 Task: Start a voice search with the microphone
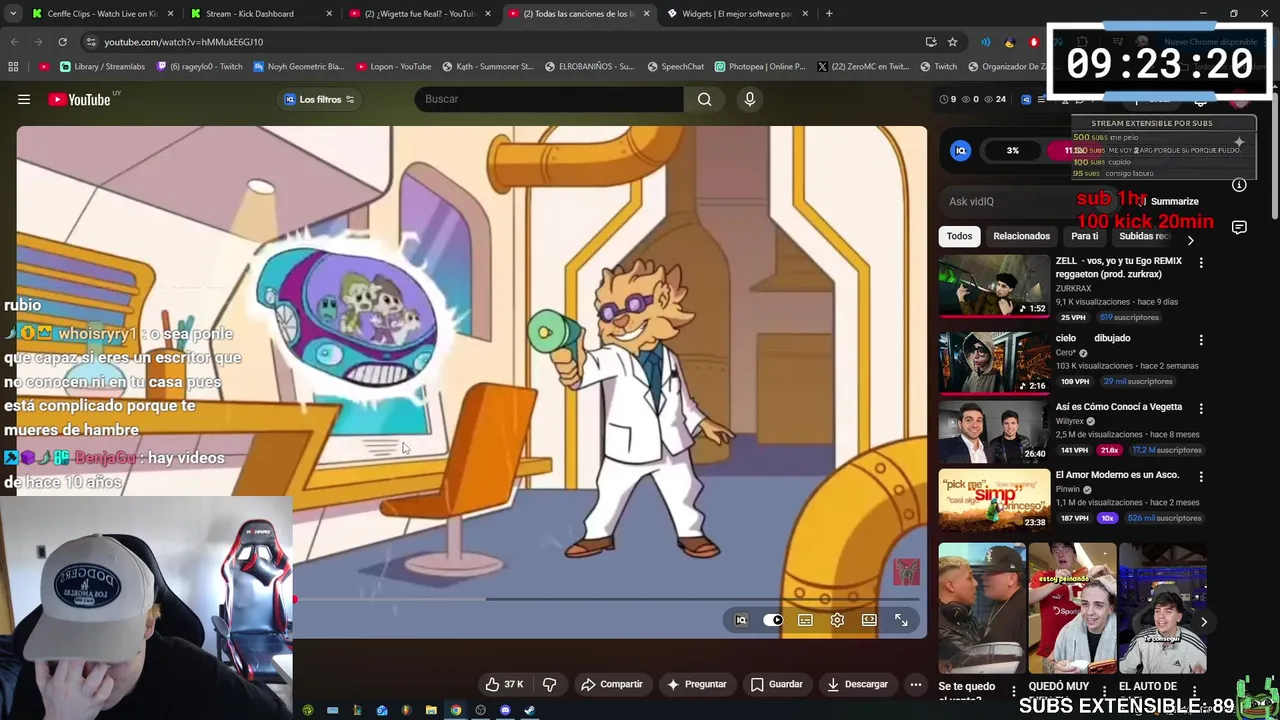tap(749, 99)
